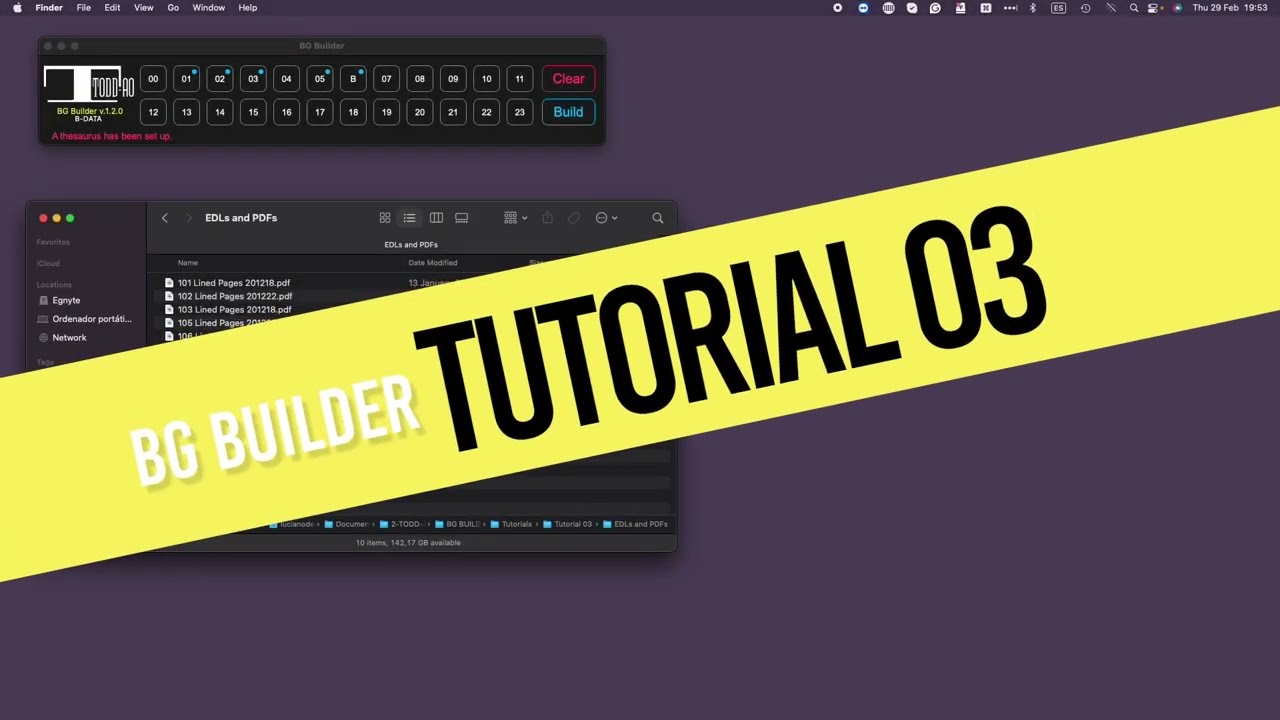The image size is (1280, 720).
Task: Switch Finder to gallery view
Action: click(x=461, y=218)
